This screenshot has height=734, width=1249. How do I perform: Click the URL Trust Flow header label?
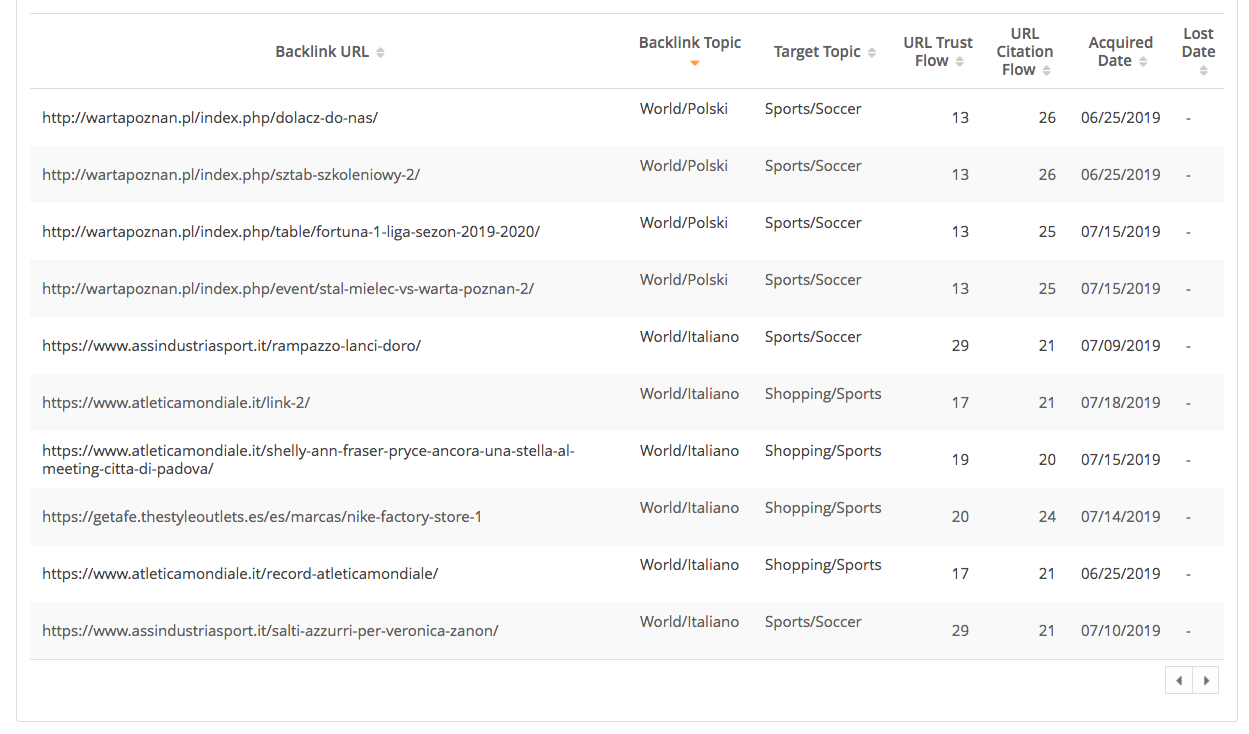click(937, 51)
